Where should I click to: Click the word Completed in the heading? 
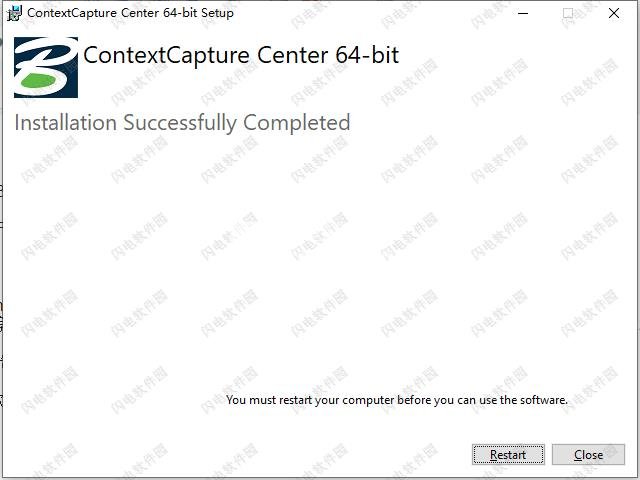pos(297,122)
